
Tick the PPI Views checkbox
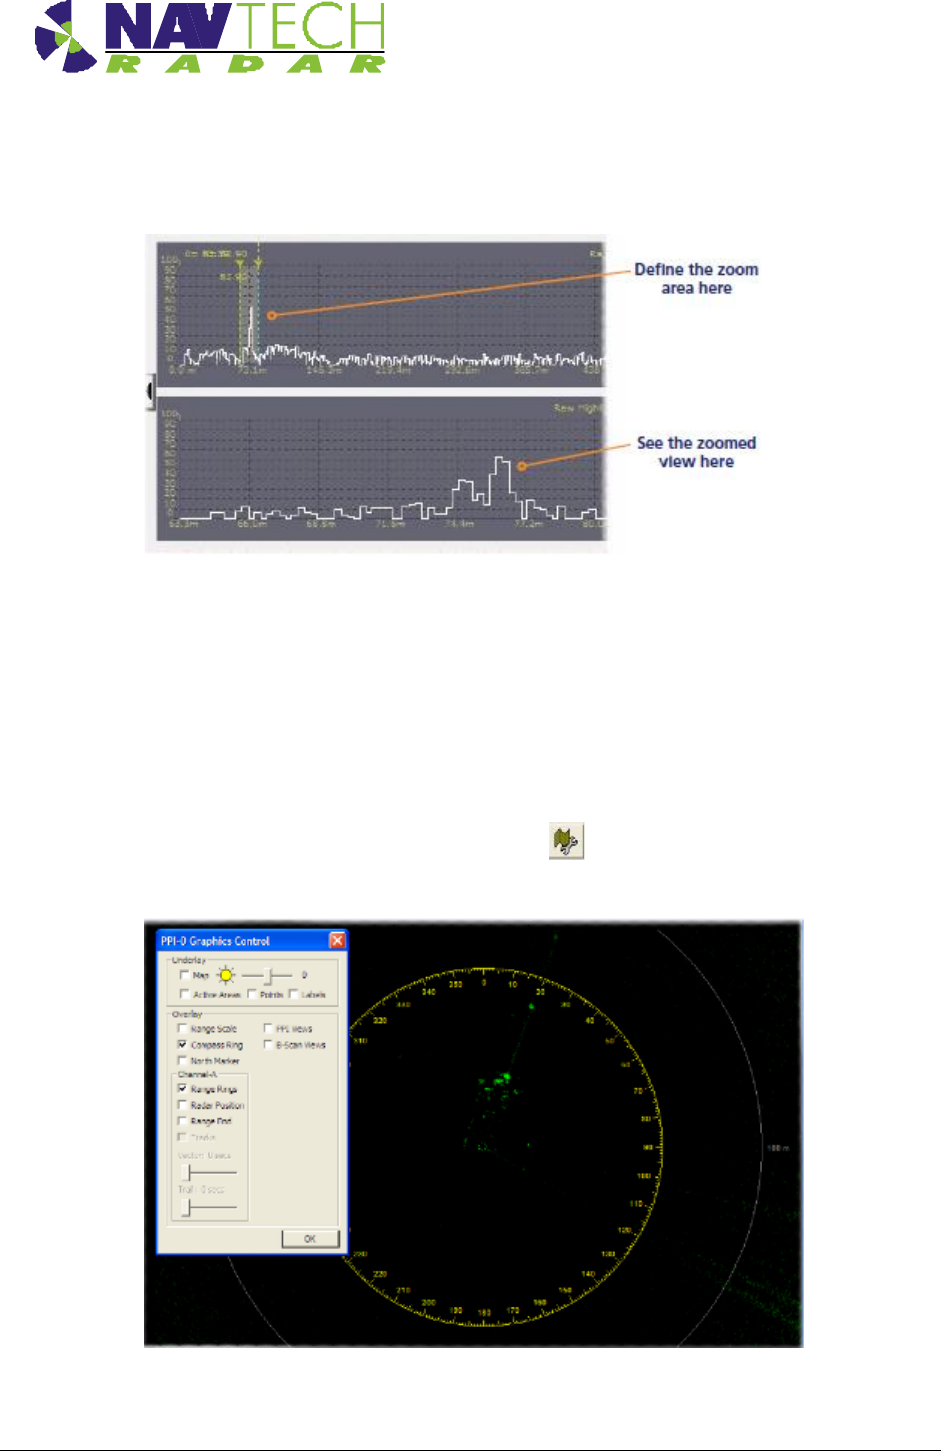click(268, 1028)
